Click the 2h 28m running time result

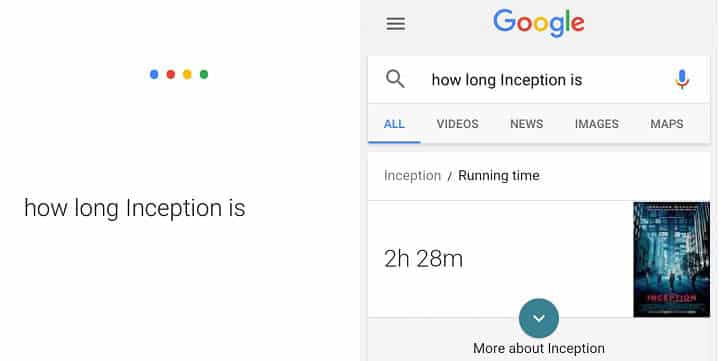coord(423,259)
